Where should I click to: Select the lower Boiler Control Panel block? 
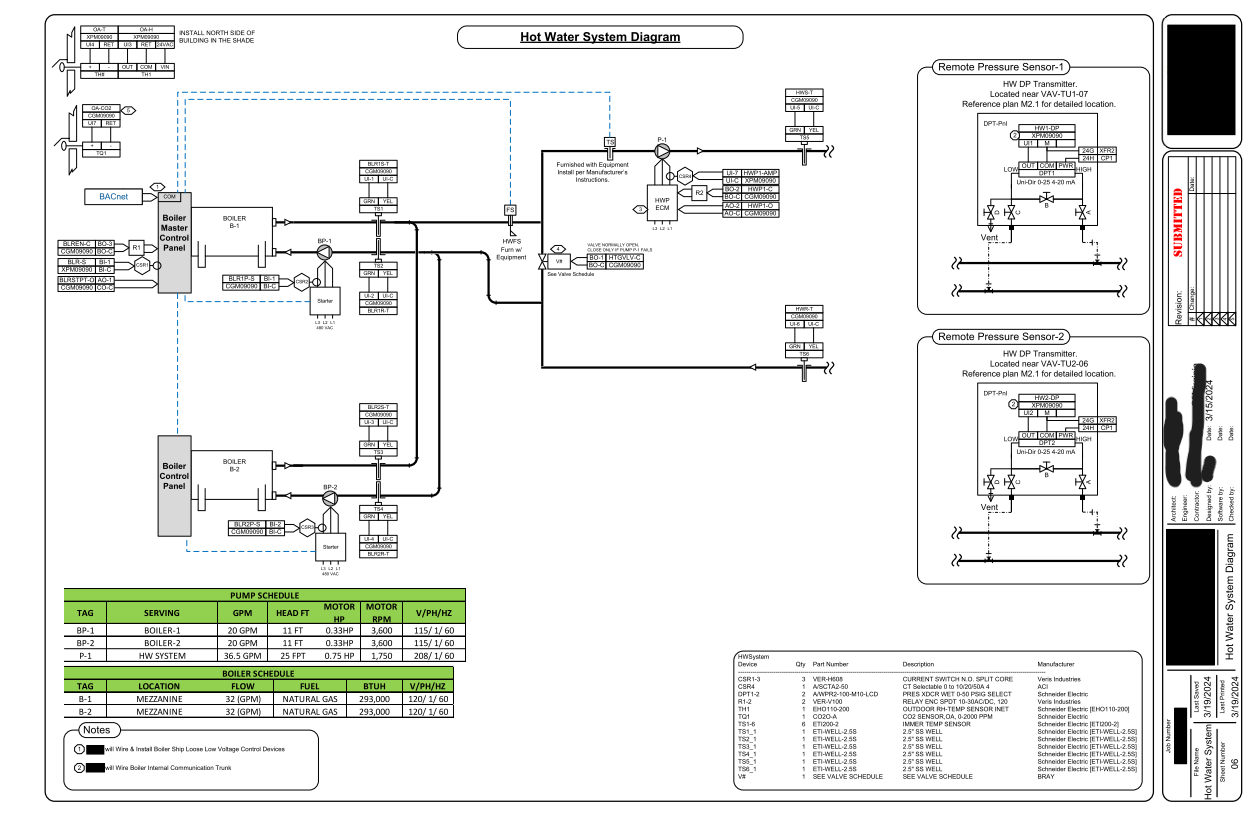(174, 485)
